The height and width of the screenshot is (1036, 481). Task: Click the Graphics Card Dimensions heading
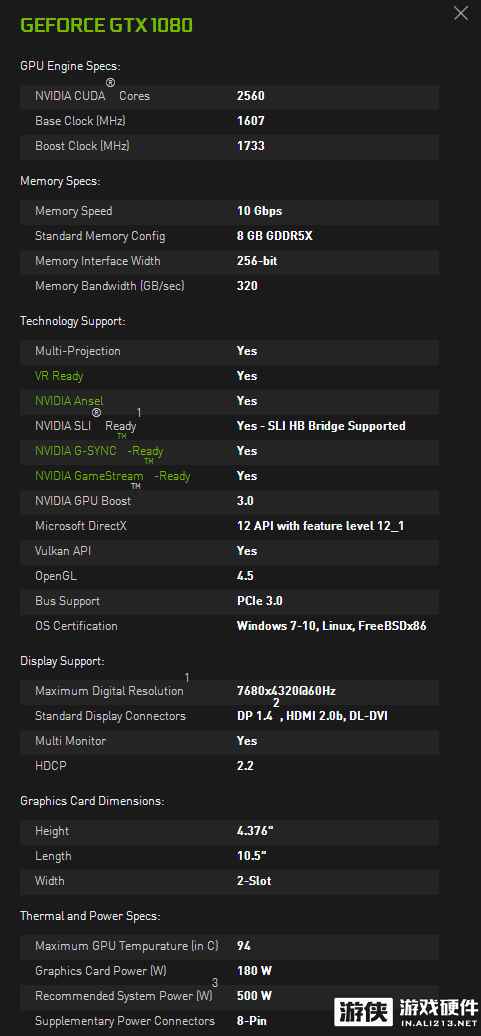[x=92, y=801]
